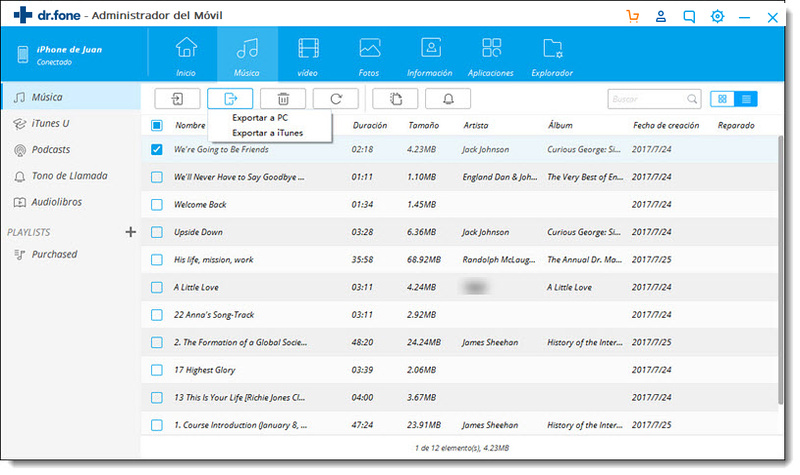Open the shopping cart icon
The height and width of the screenshot is (475, 800).
pyautogui.click(x=633, y=16)
